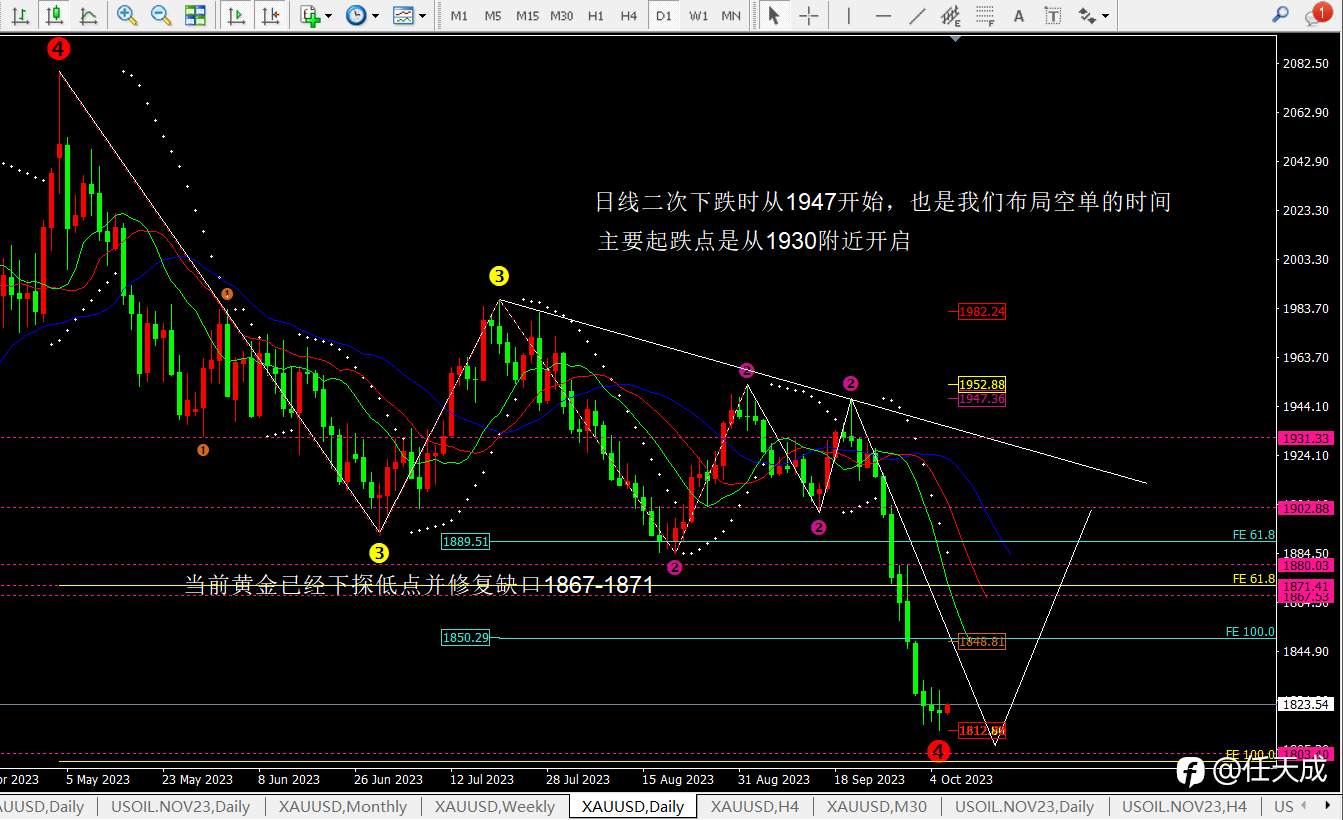Expand the periods dropdown arrow

click(375, 15)
